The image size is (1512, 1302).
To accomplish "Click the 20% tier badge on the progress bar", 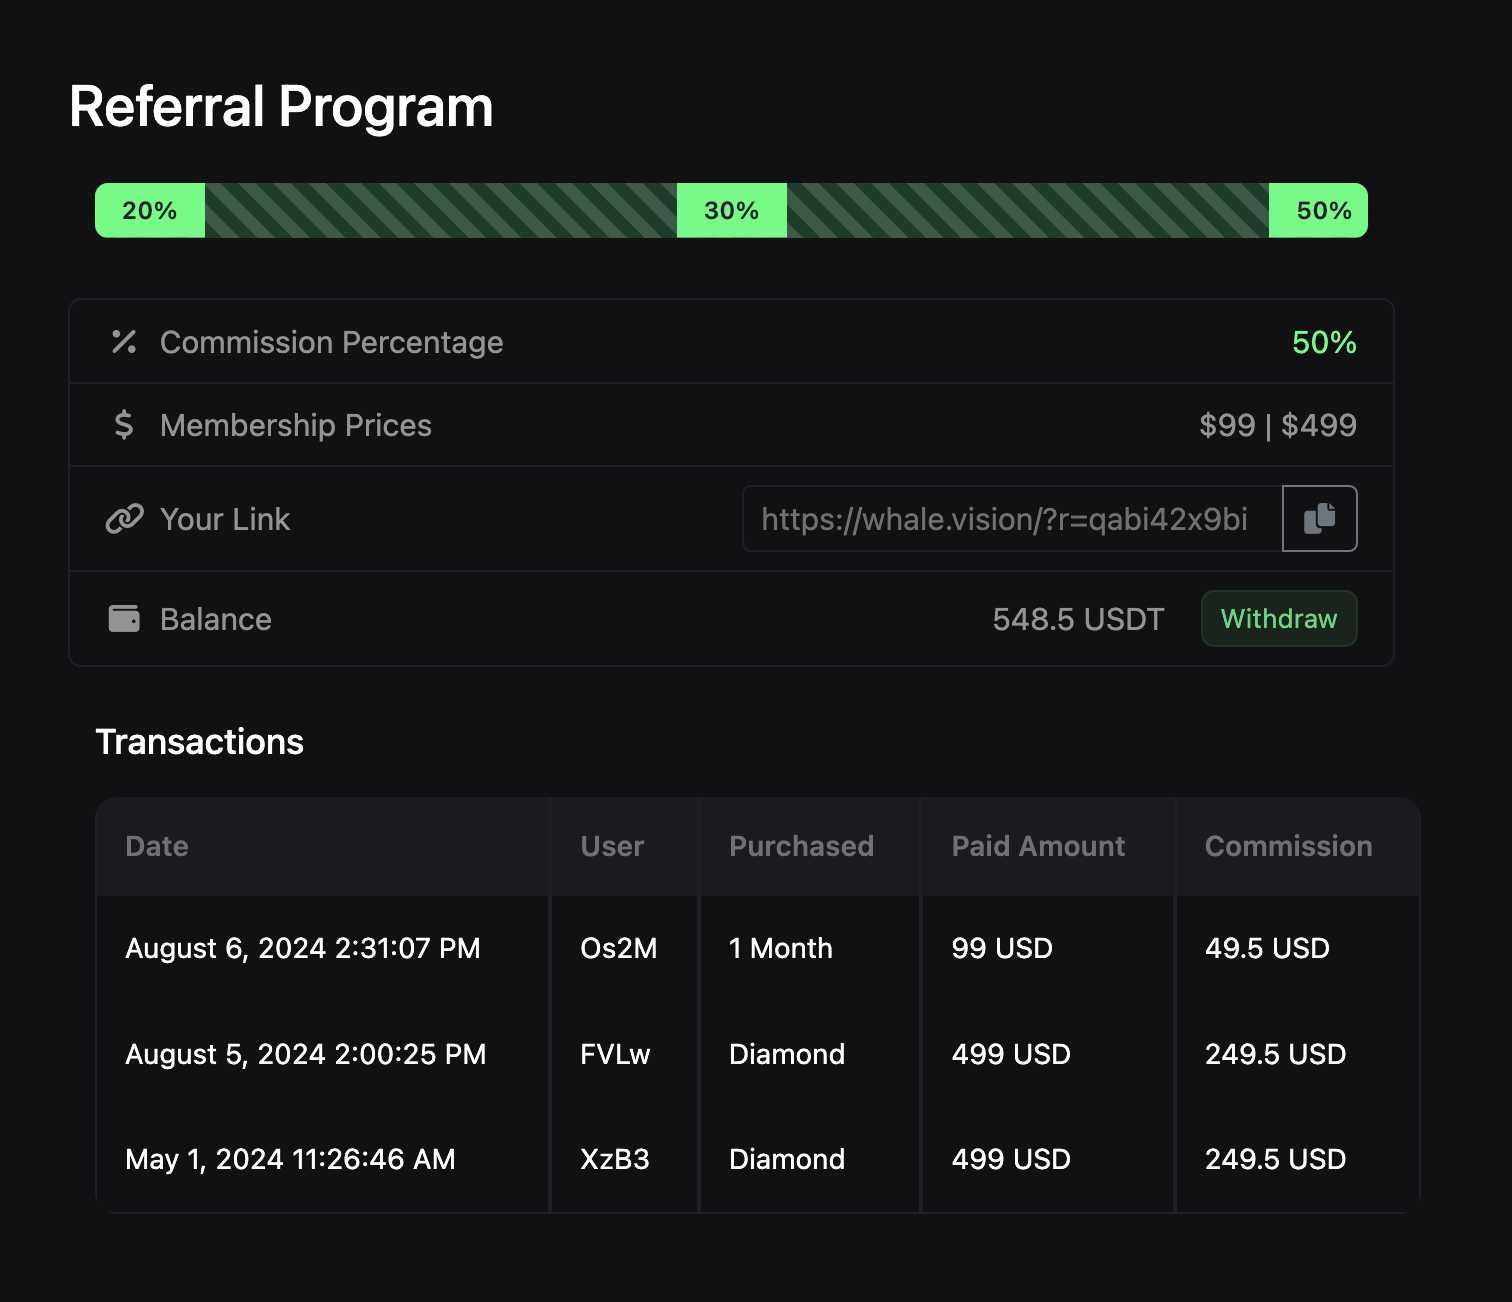I will [149, 210].
